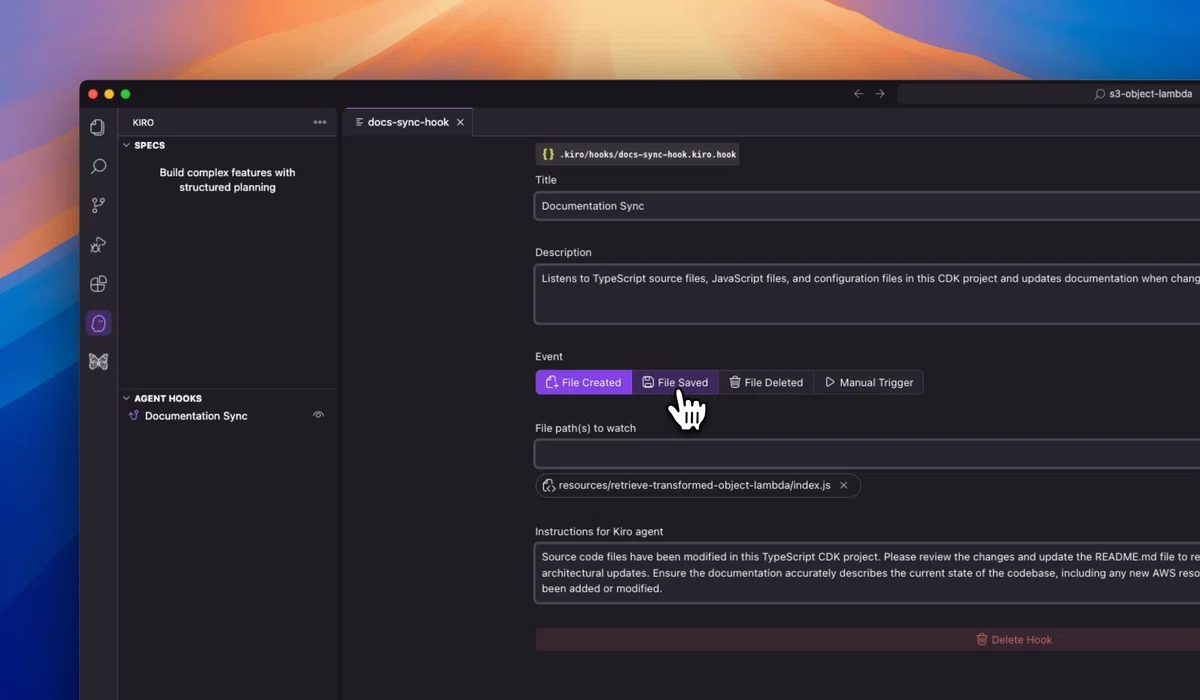Open Run and Debug icon
This screenshot has width=1200, height=700.
[x=98, y=244]
